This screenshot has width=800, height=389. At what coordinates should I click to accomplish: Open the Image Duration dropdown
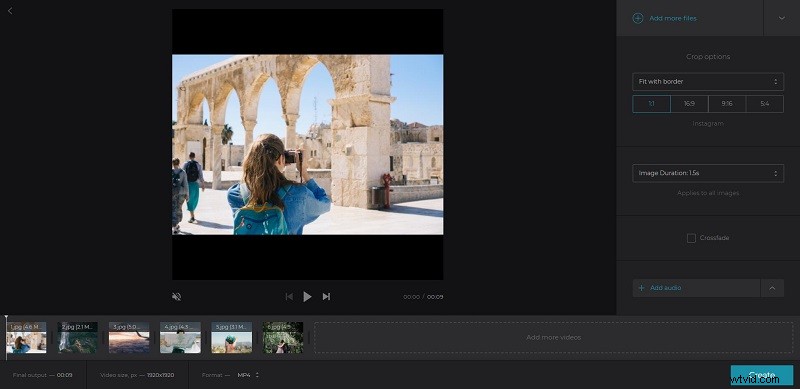[x=708, y=173]
